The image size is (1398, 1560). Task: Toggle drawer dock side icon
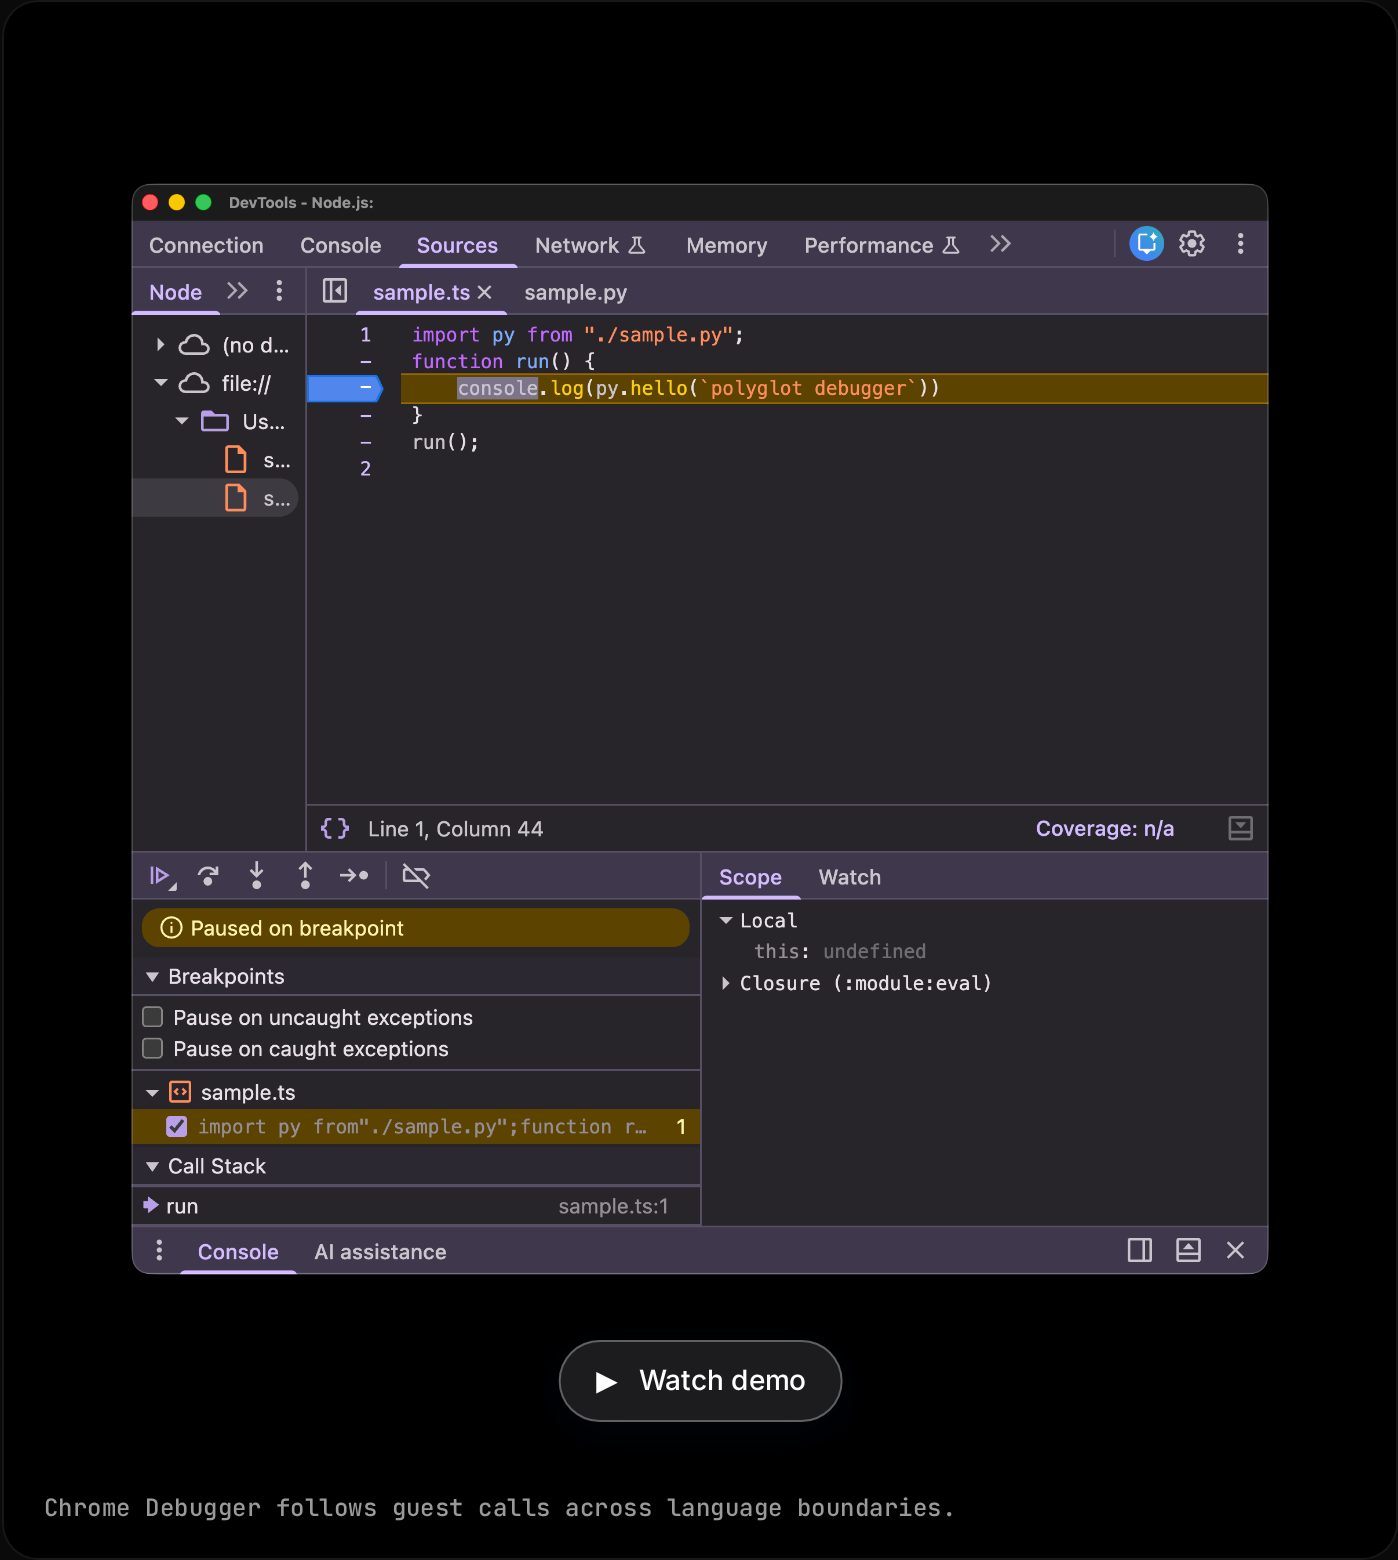point(1140,1250)
